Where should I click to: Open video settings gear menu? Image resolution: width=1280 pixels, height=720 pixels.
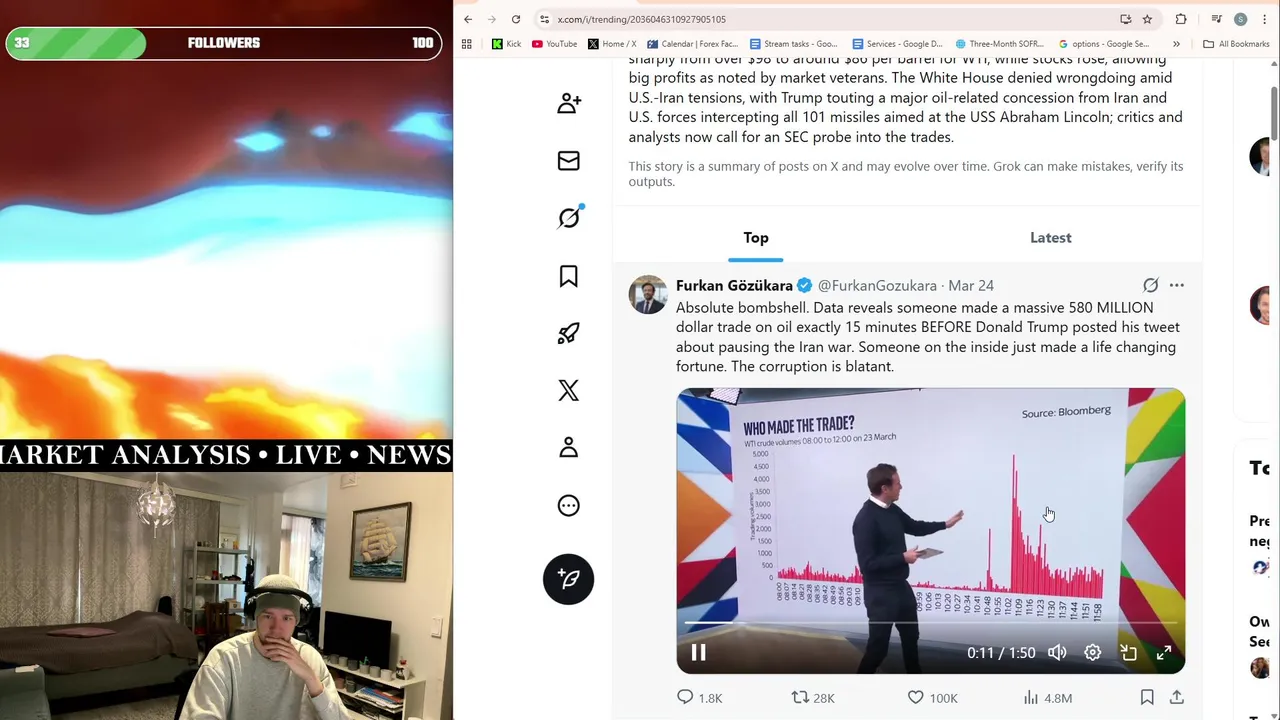pos(1093,653)
